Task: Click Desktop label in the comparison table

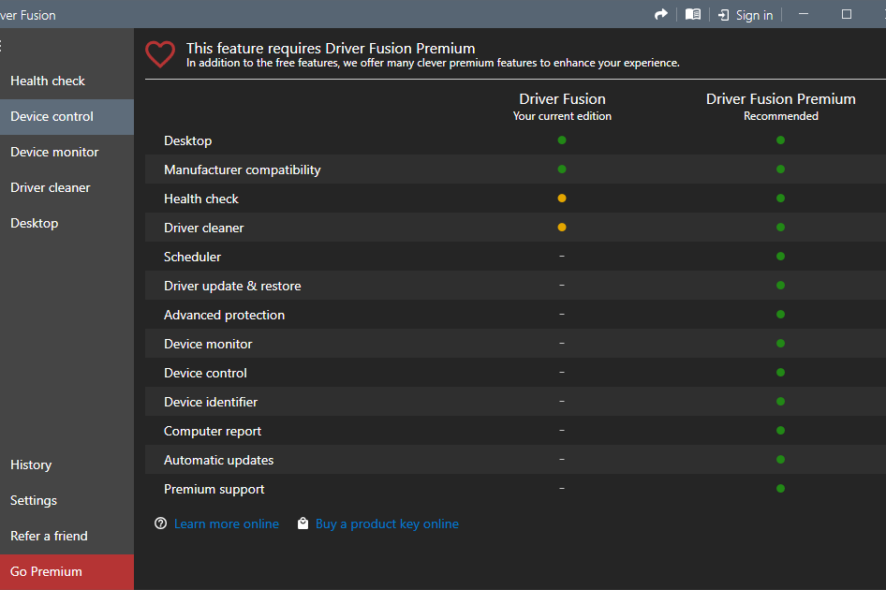Action: coord(188,141)
